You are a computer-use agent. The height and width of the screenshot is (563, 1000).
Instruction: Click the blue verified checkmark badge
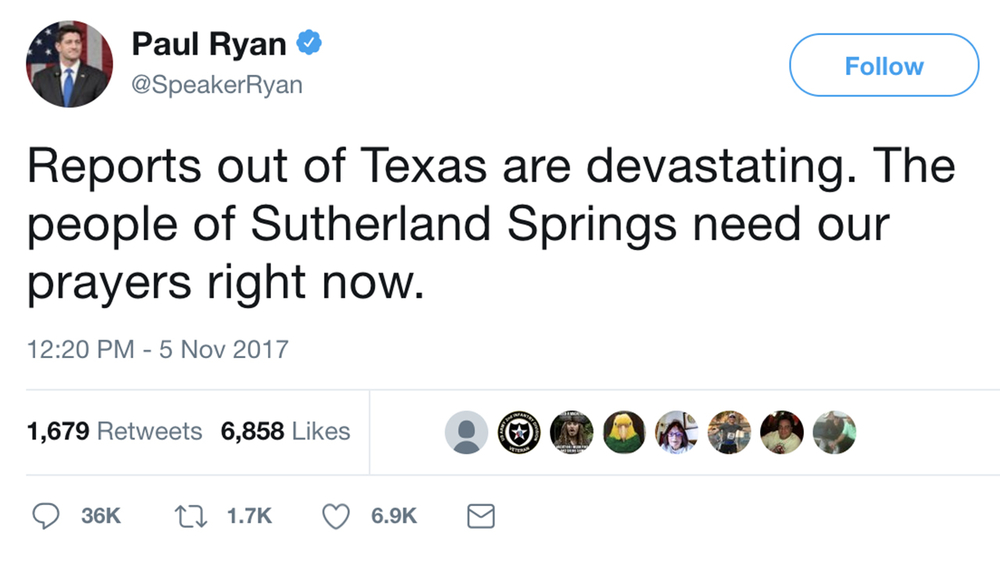[x=311, y=44]
